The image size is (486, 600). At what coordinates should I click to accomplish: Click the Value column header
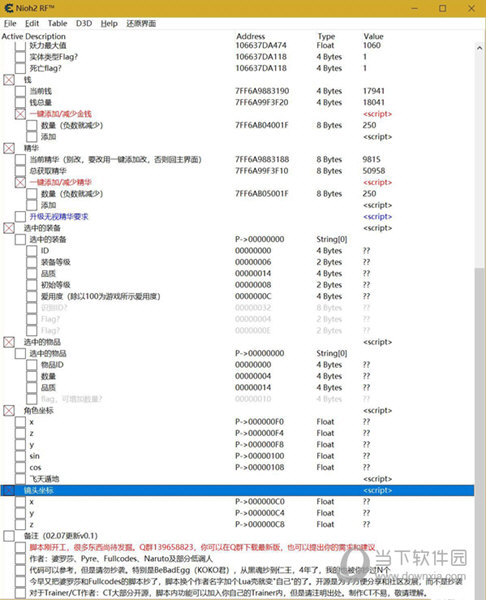pyautogui.click(x=373, y=36)
